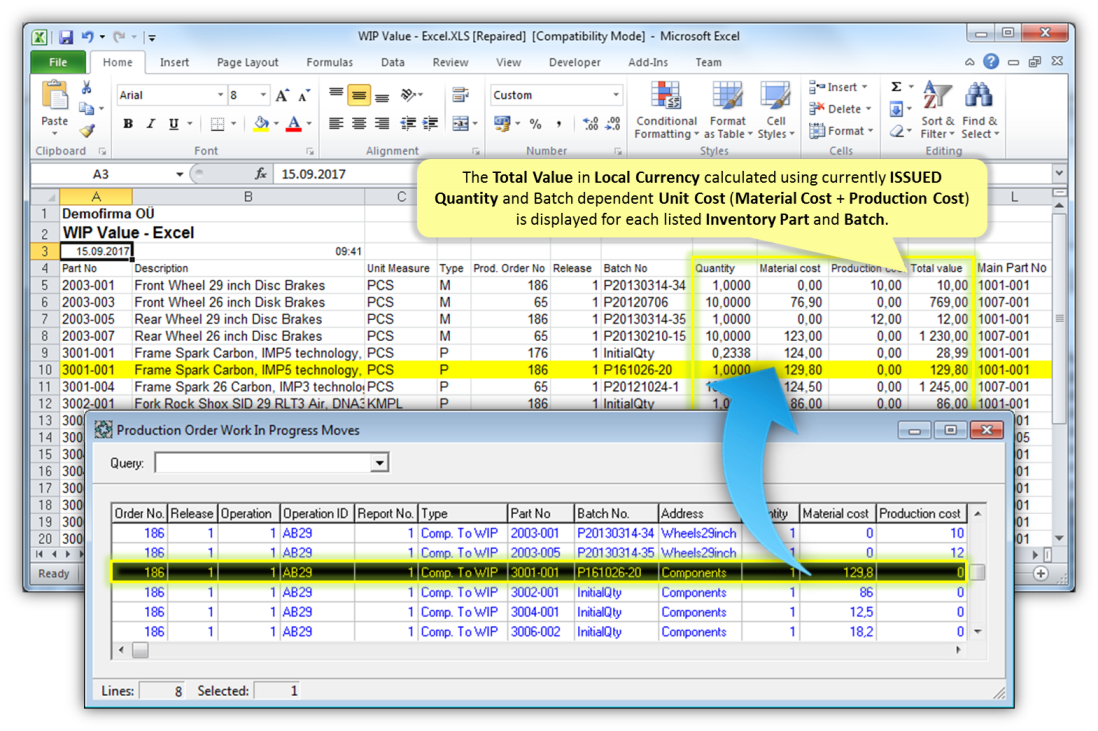The height and width of the screenshot is (731, 1098).
Task: Select column B header in the worksheet
Action: 248,197
